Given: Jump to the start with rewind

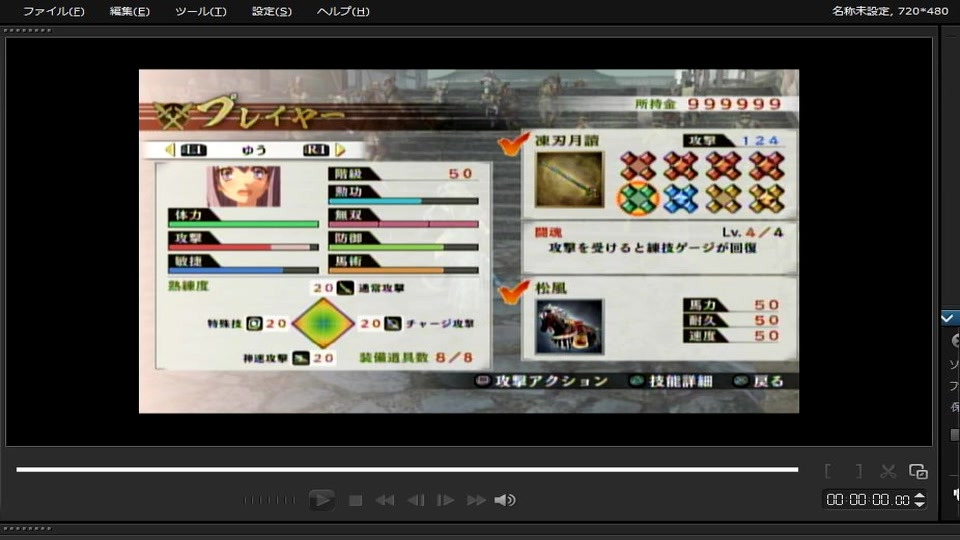Looking at the screenshot, I should tap(384, 501).
